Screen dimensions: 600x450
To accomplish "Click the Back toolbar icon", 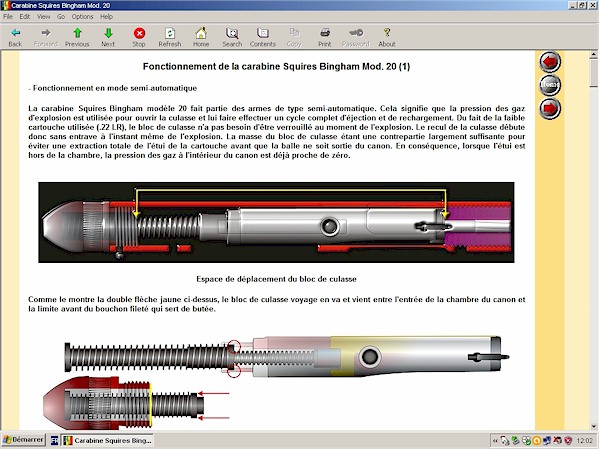I will coord(15,33).
